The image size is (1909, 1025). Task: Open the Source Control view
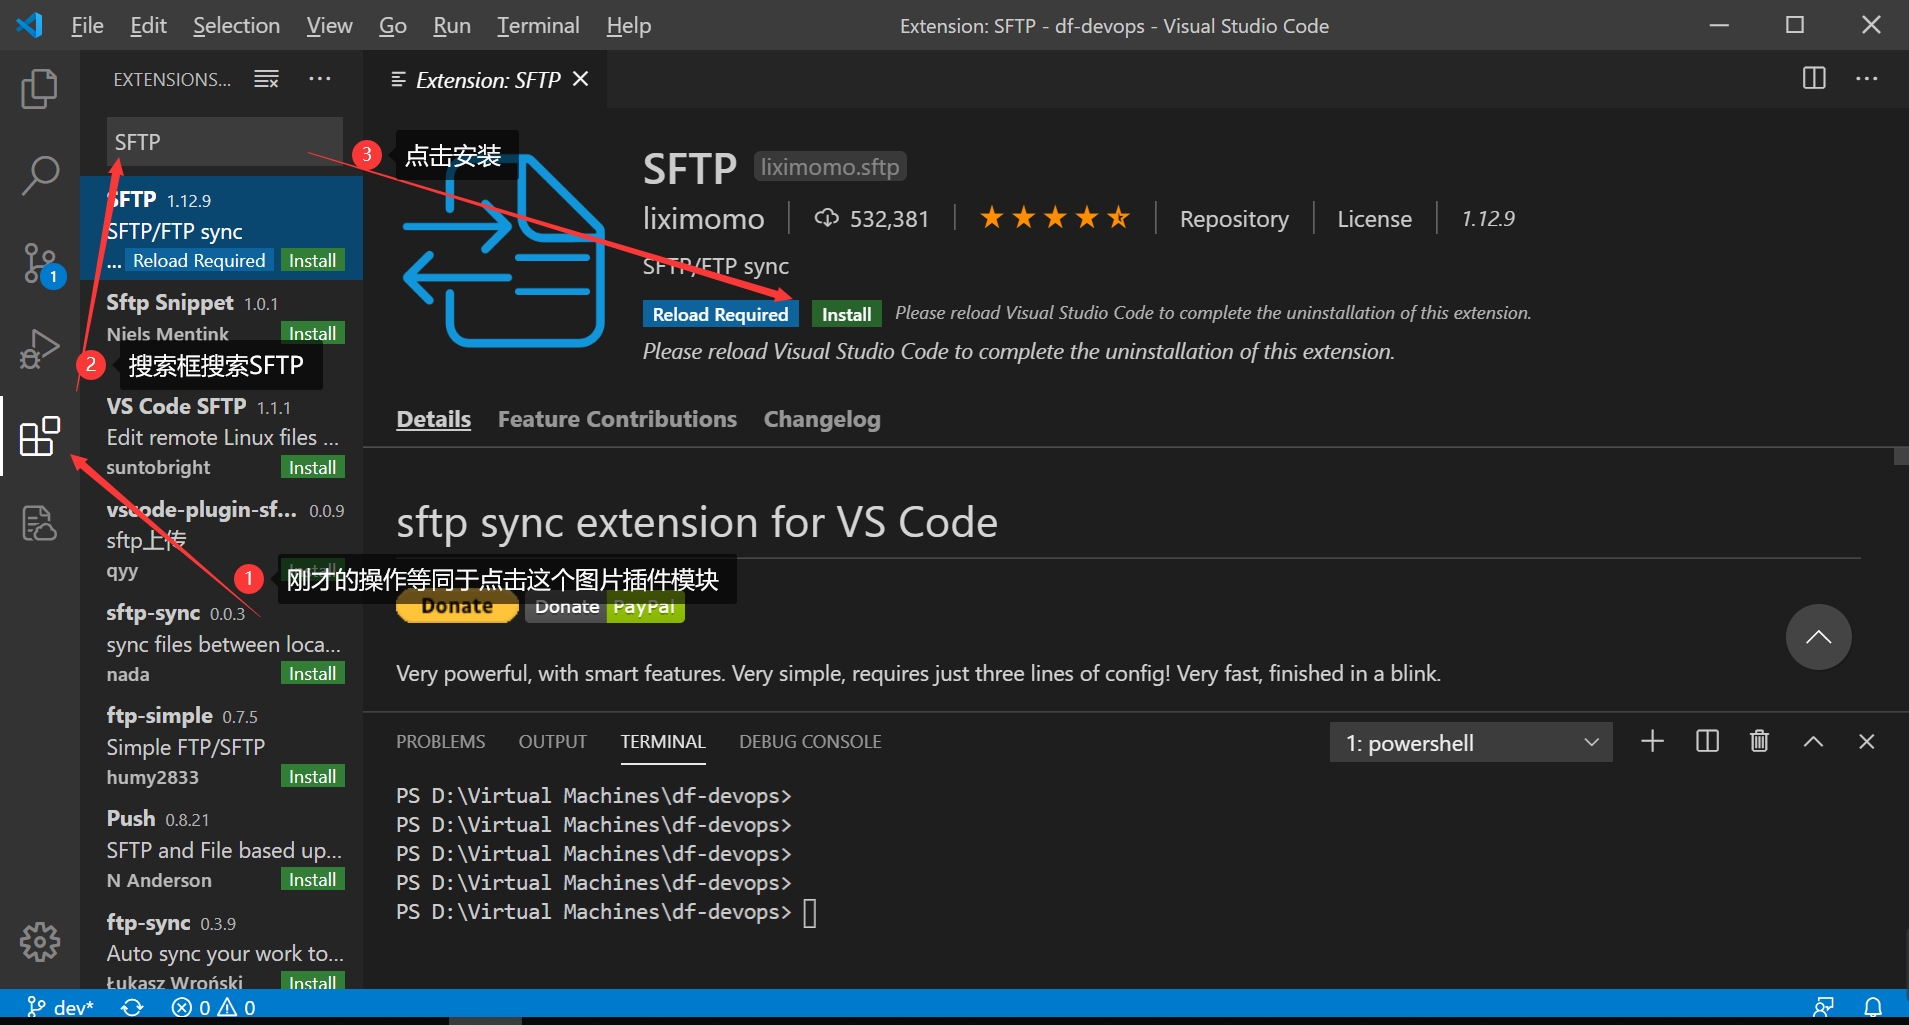[39, 262]
